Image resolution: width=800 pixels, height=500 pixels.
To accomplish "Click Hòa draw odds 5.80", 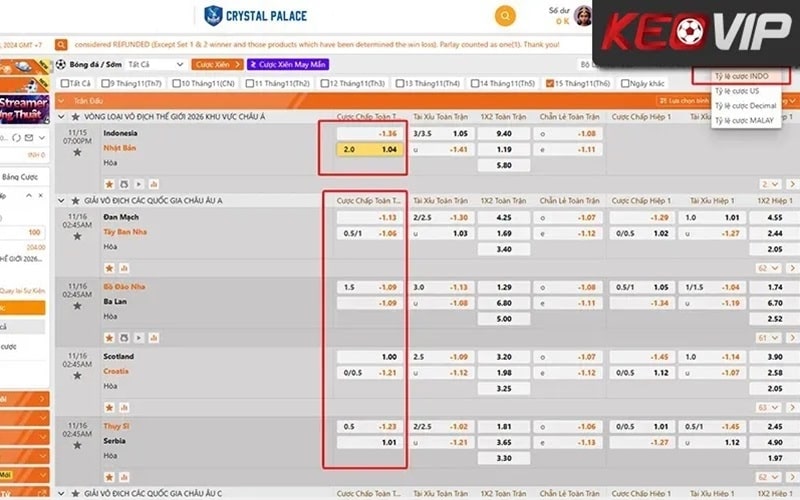I will 504,165.
